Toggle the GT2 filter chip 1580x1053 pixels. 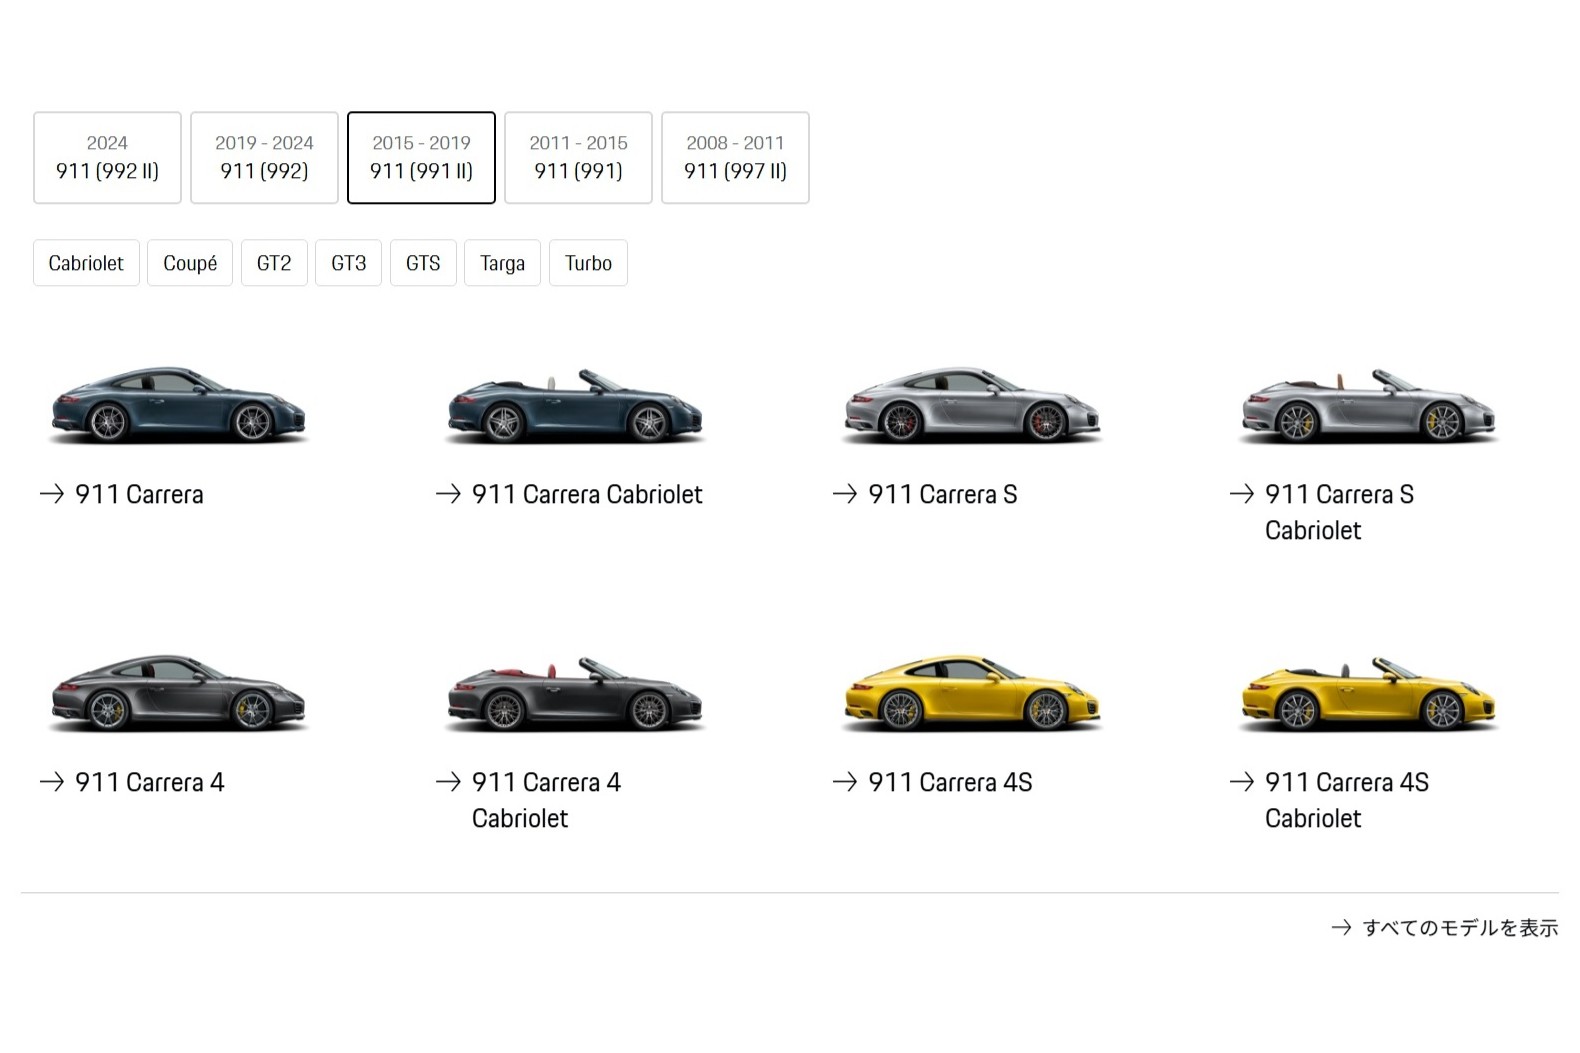(x=274, y=263)
